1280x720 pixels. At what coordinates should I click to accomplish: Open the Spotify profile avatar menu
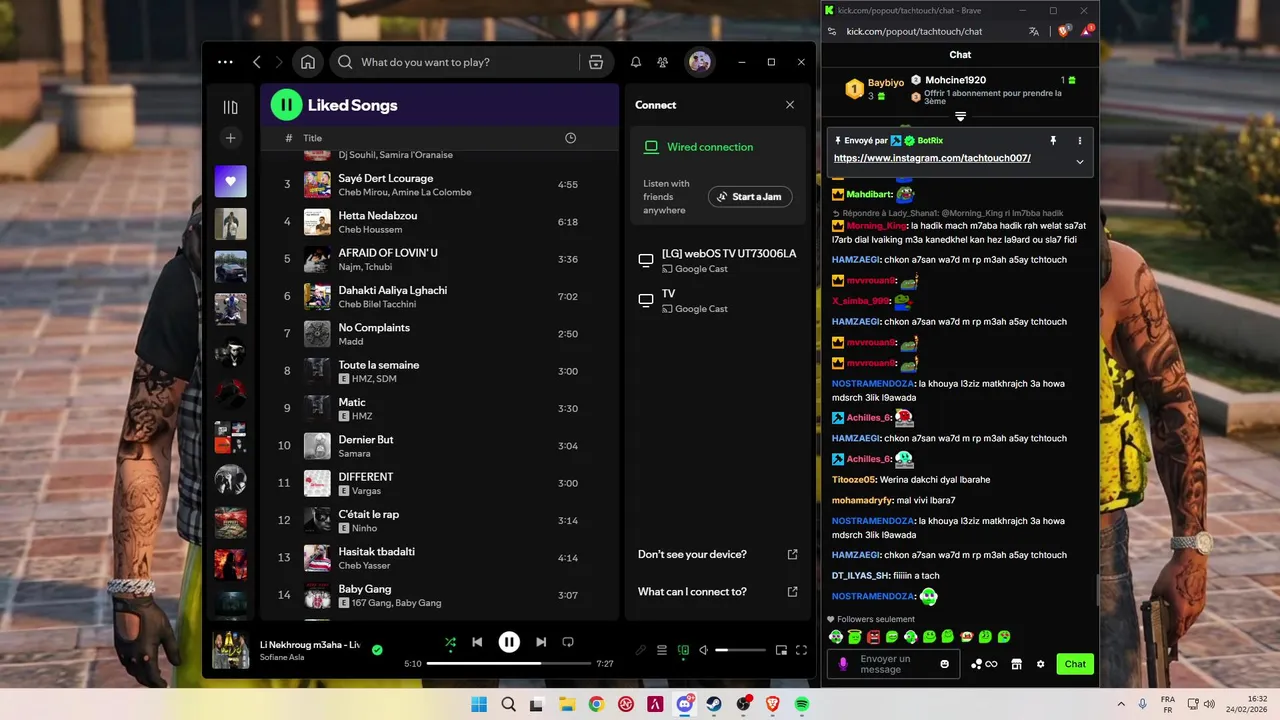700,62
